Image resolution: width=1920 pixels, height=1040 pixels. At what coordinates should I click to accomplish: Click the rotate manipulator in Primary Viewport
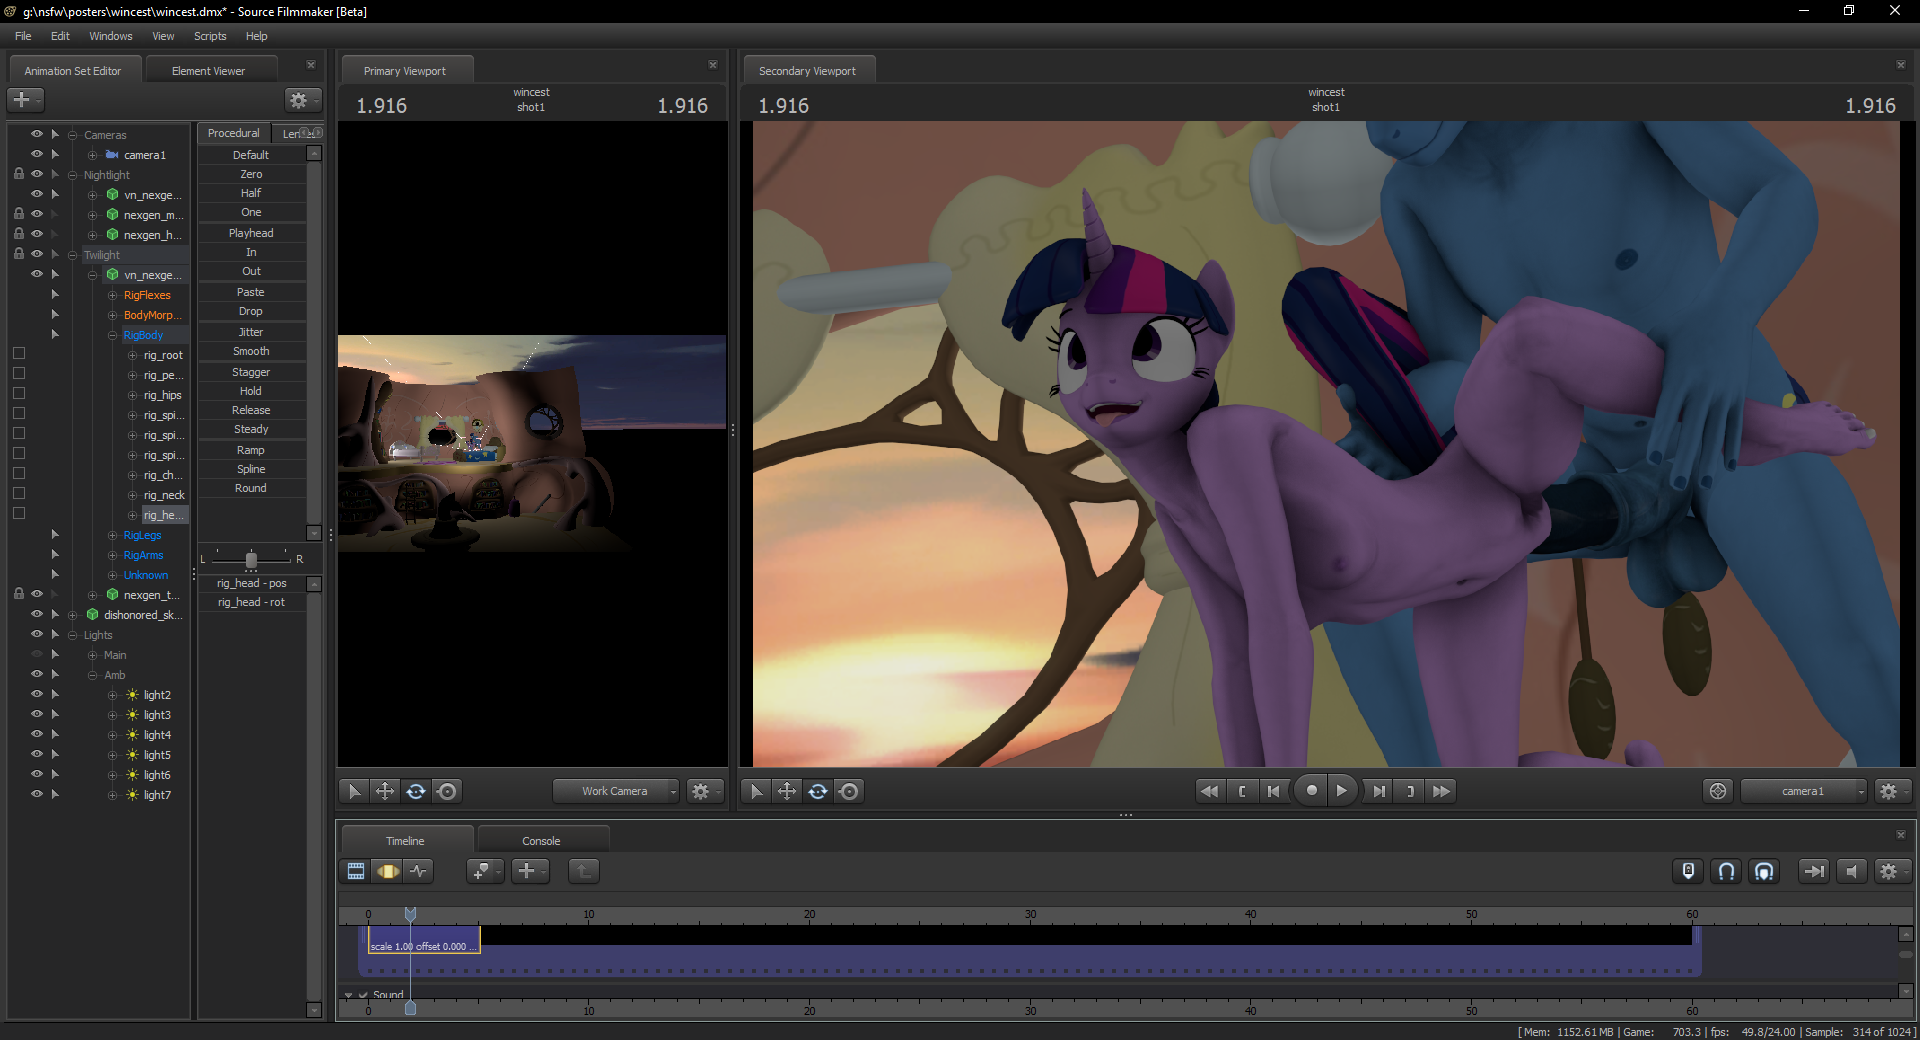tap(416, 791)
